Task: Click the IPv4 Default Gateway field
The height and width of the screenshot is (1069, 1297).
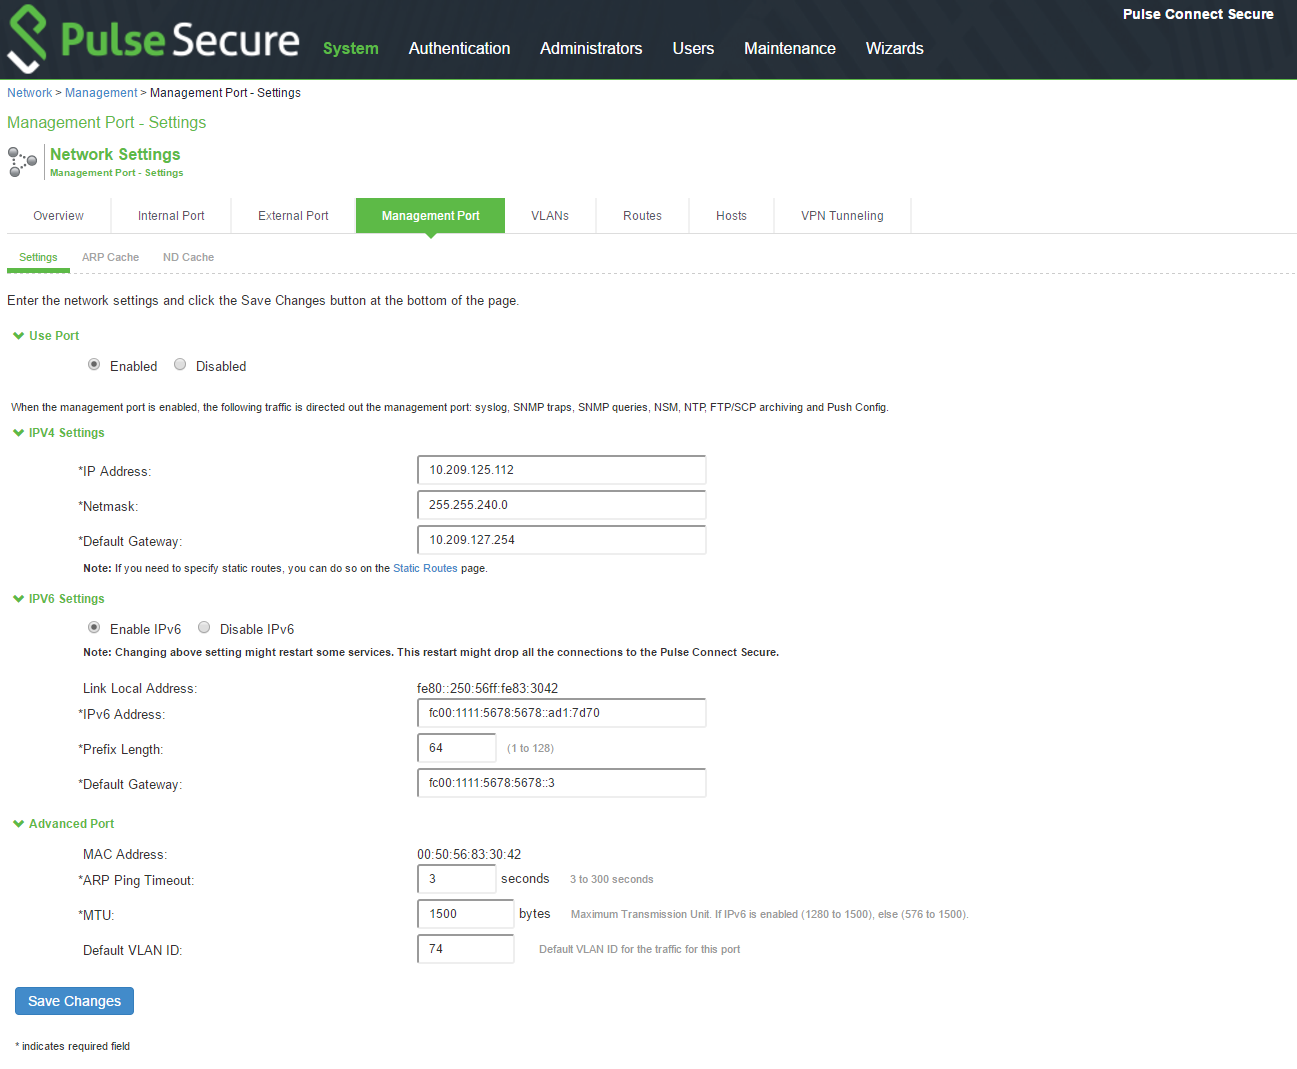Action: click(561, 540)
